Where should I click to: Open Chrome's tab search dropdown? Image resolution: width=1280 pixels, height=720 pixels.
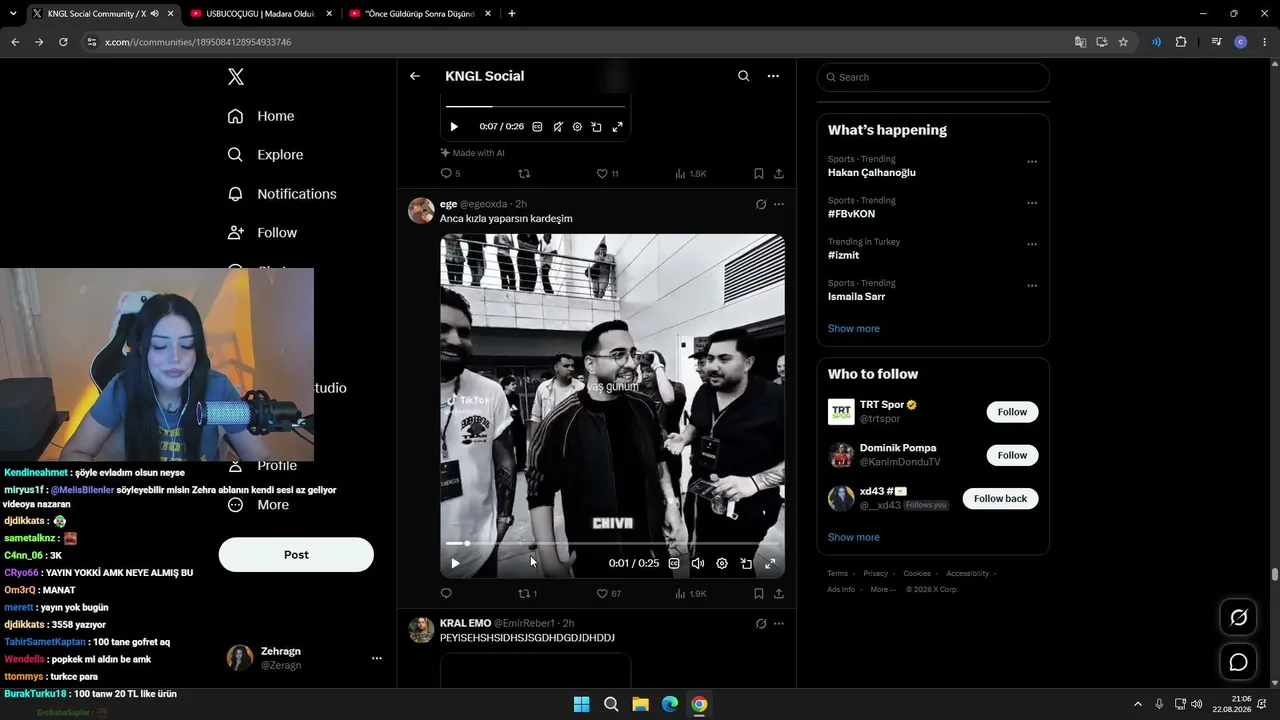[13, 14]
